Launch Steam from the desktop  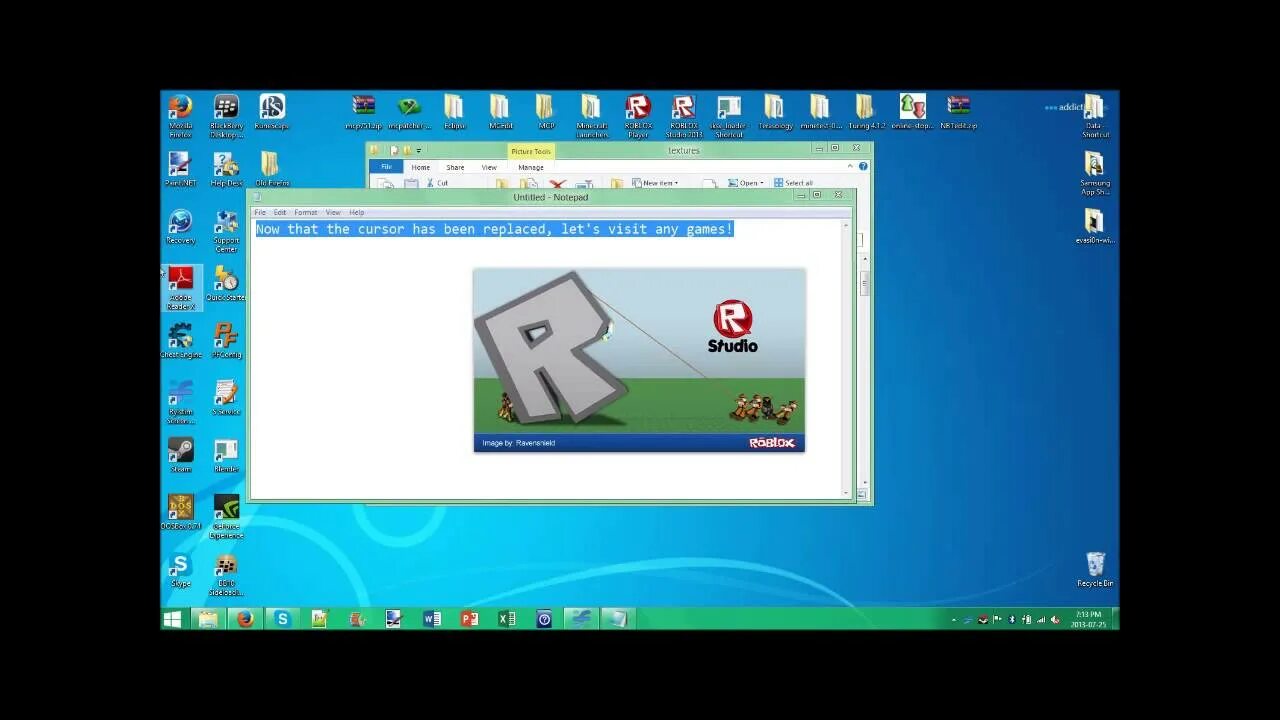tap(180, 455)
